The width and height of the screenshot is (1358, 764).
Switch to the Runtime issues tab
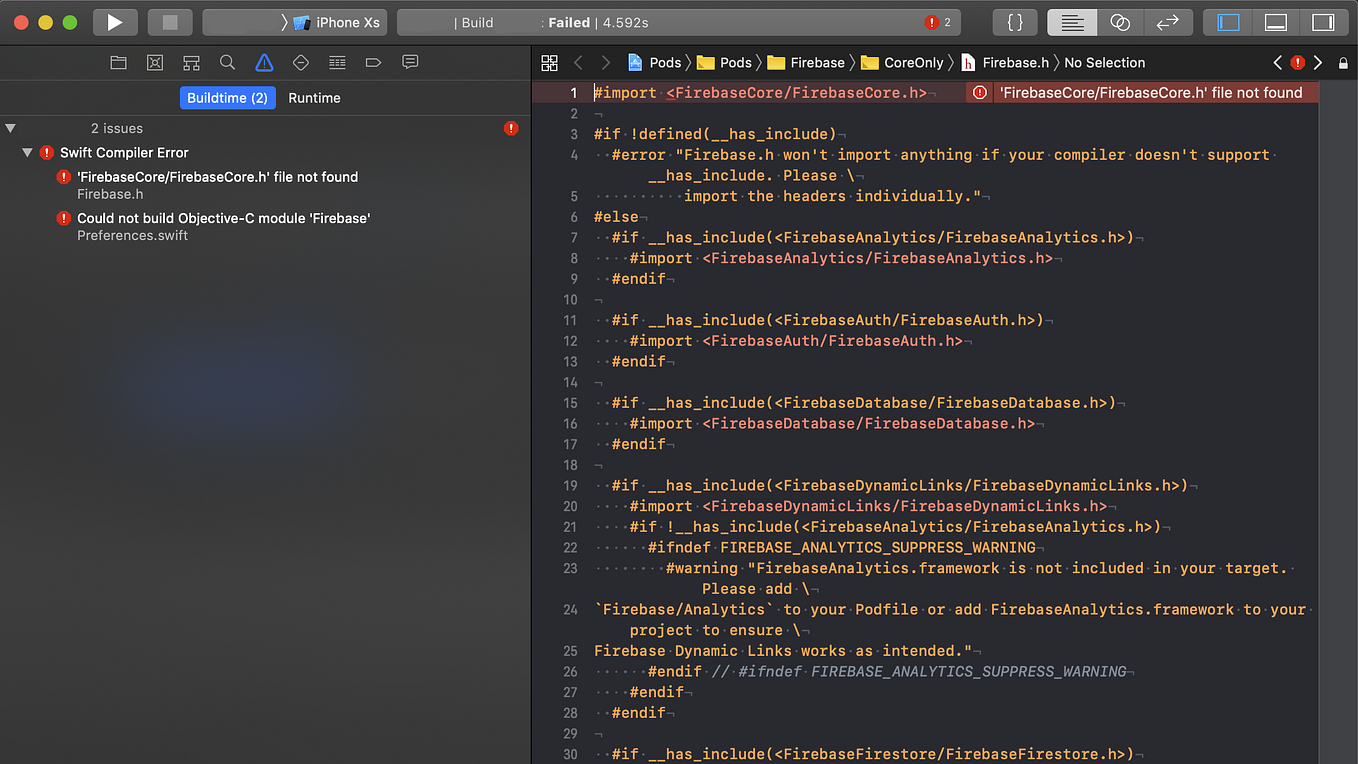[x=314, y=98]
